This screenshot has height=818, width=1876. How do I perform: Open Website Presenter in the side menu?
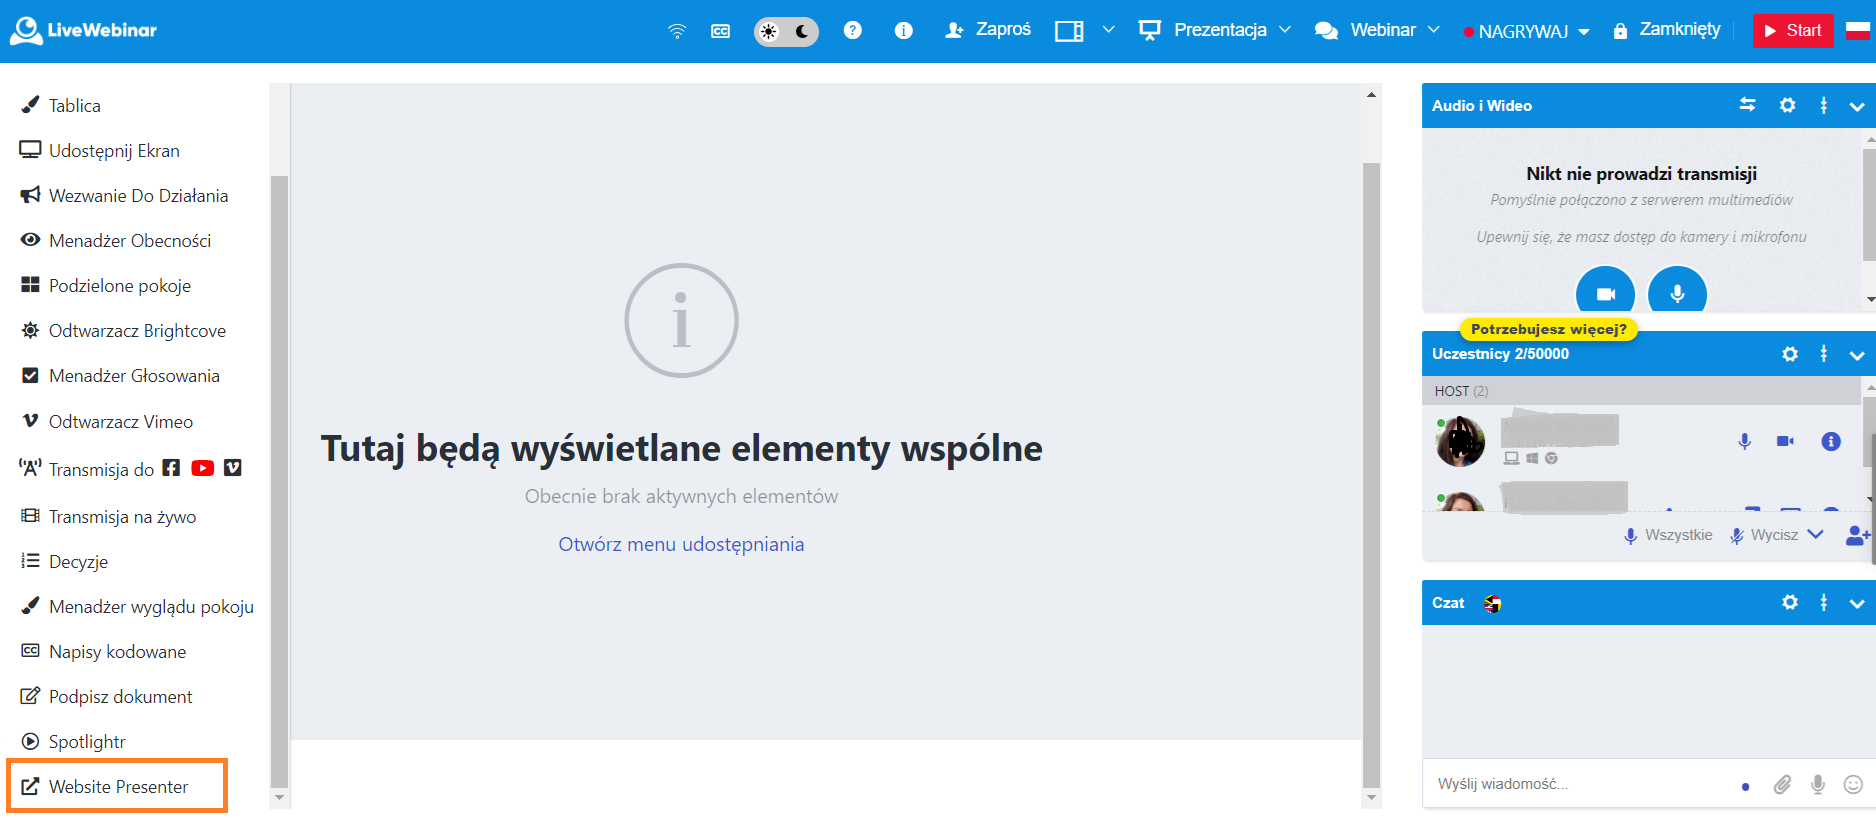click(x=118, y=786)
